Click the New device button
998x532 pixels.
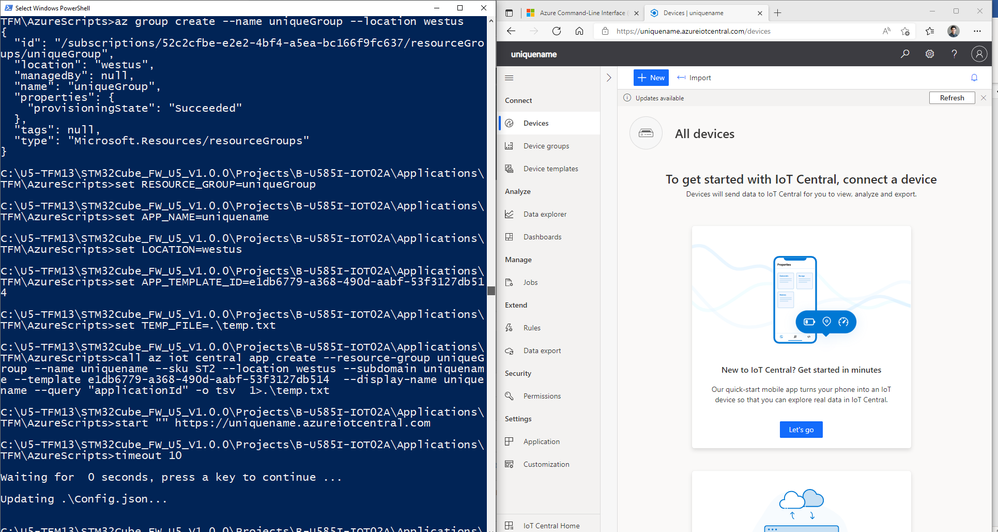(x=651, y=78)
